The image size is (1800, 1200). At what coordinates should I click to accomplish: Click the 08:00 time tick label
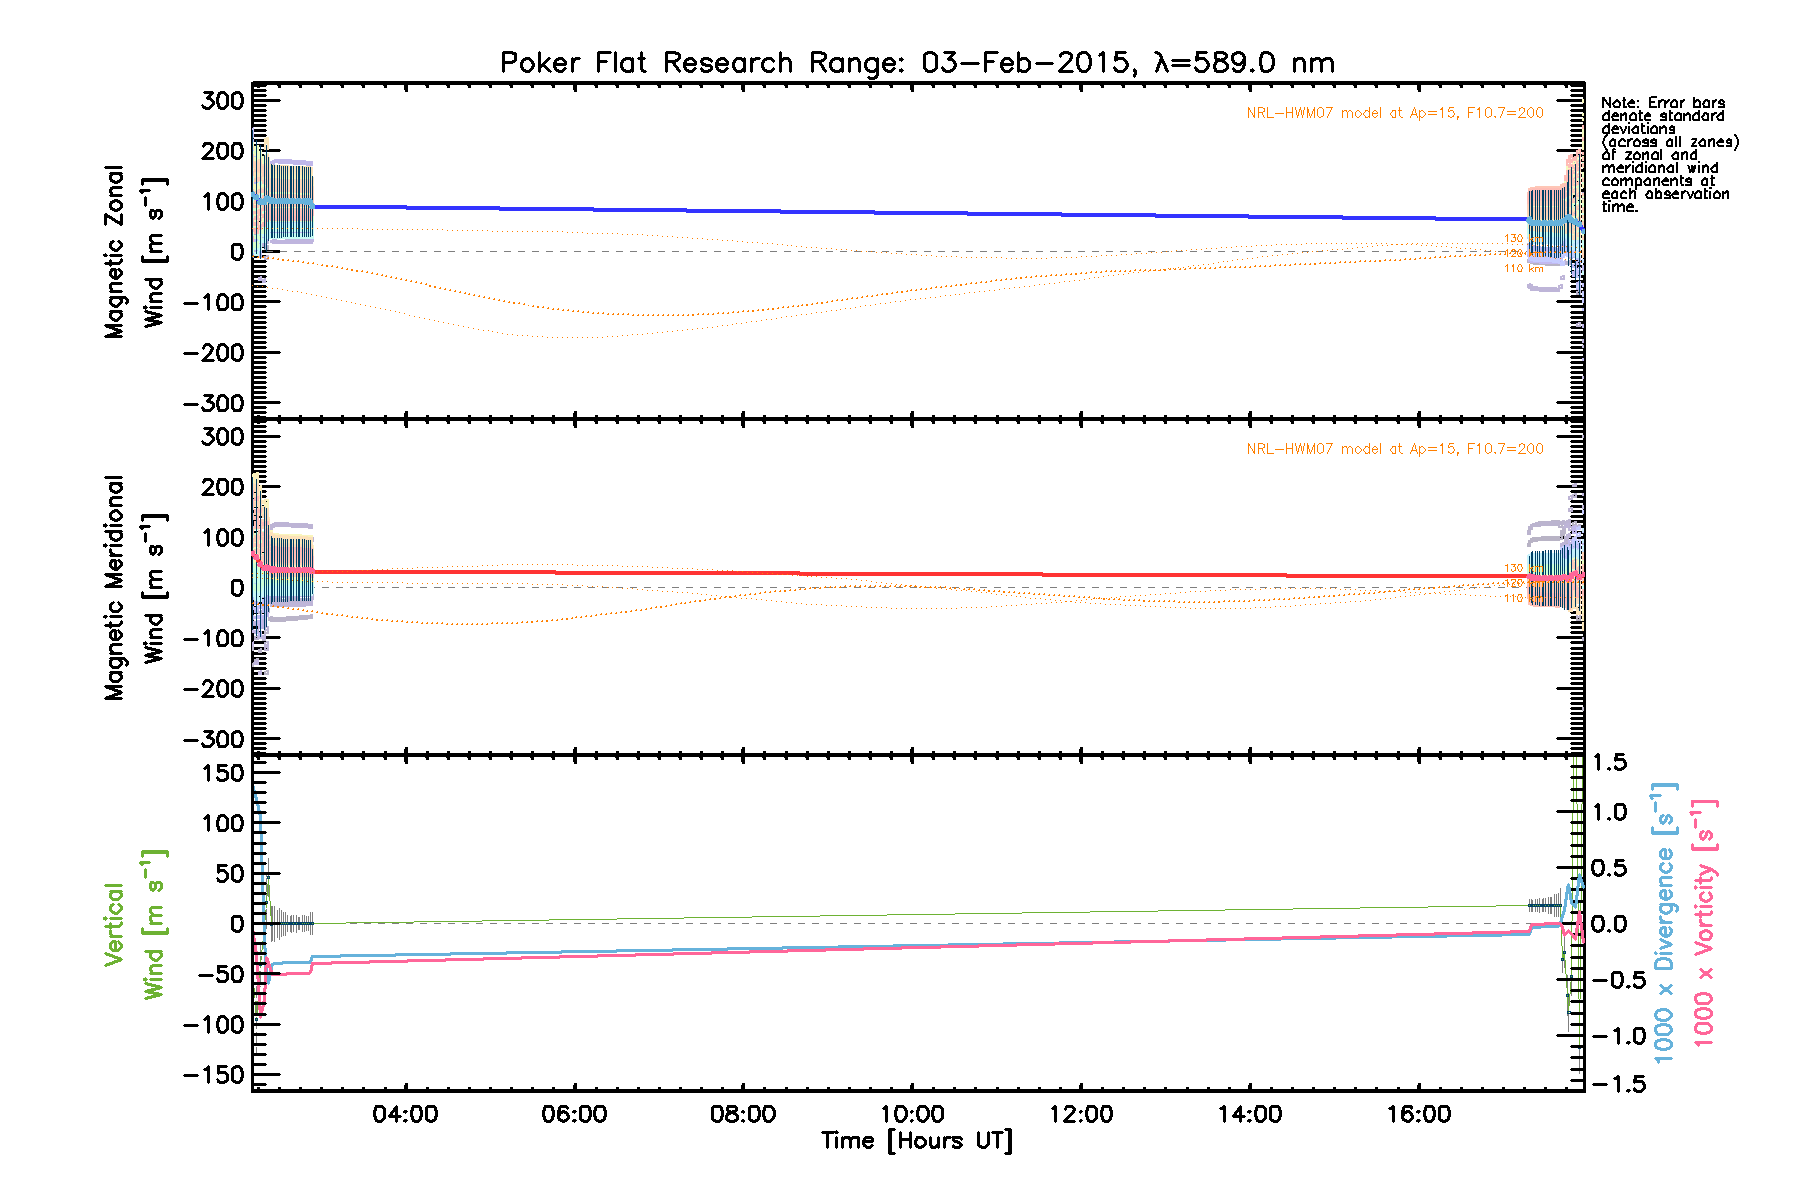[x=743, y=1115]
